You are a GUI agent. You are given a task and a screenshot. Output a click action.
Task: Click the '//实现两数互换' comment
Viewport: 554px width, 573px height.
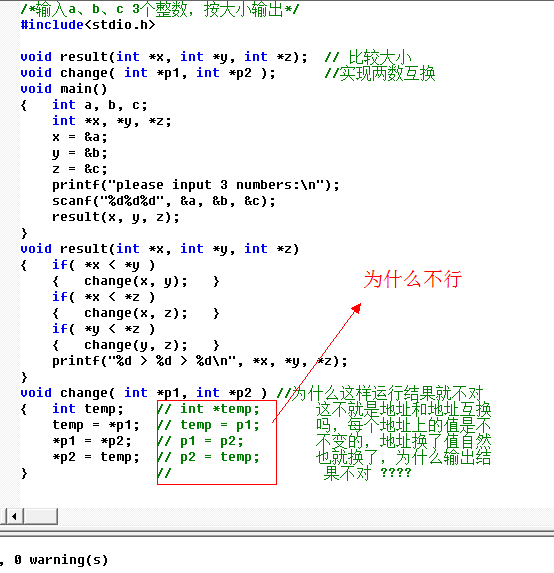pos(380,73)
